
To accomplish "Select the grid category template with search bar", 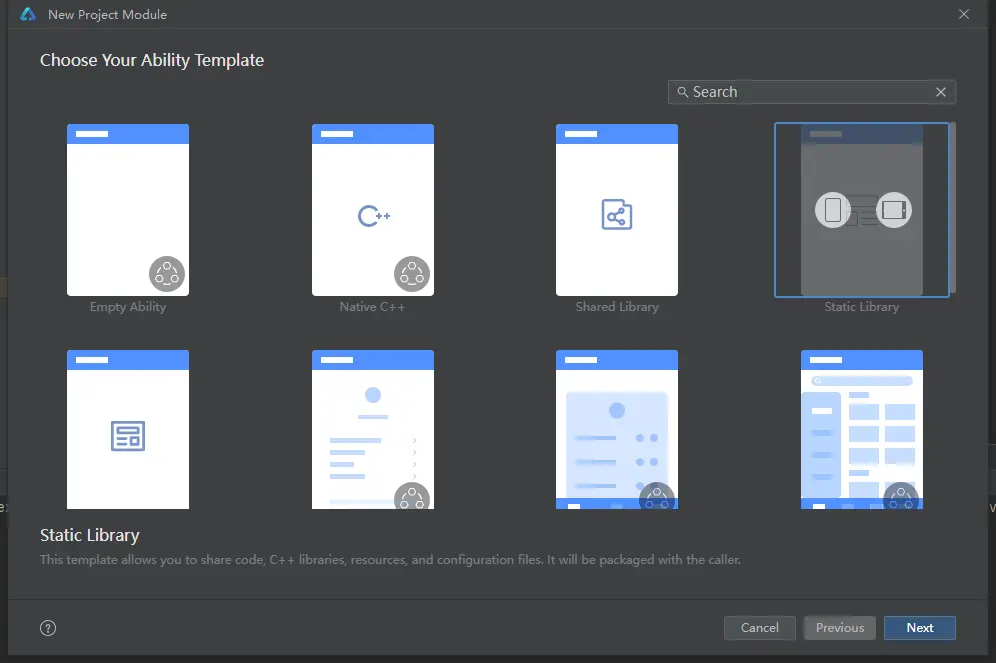I will coord(862,429).
